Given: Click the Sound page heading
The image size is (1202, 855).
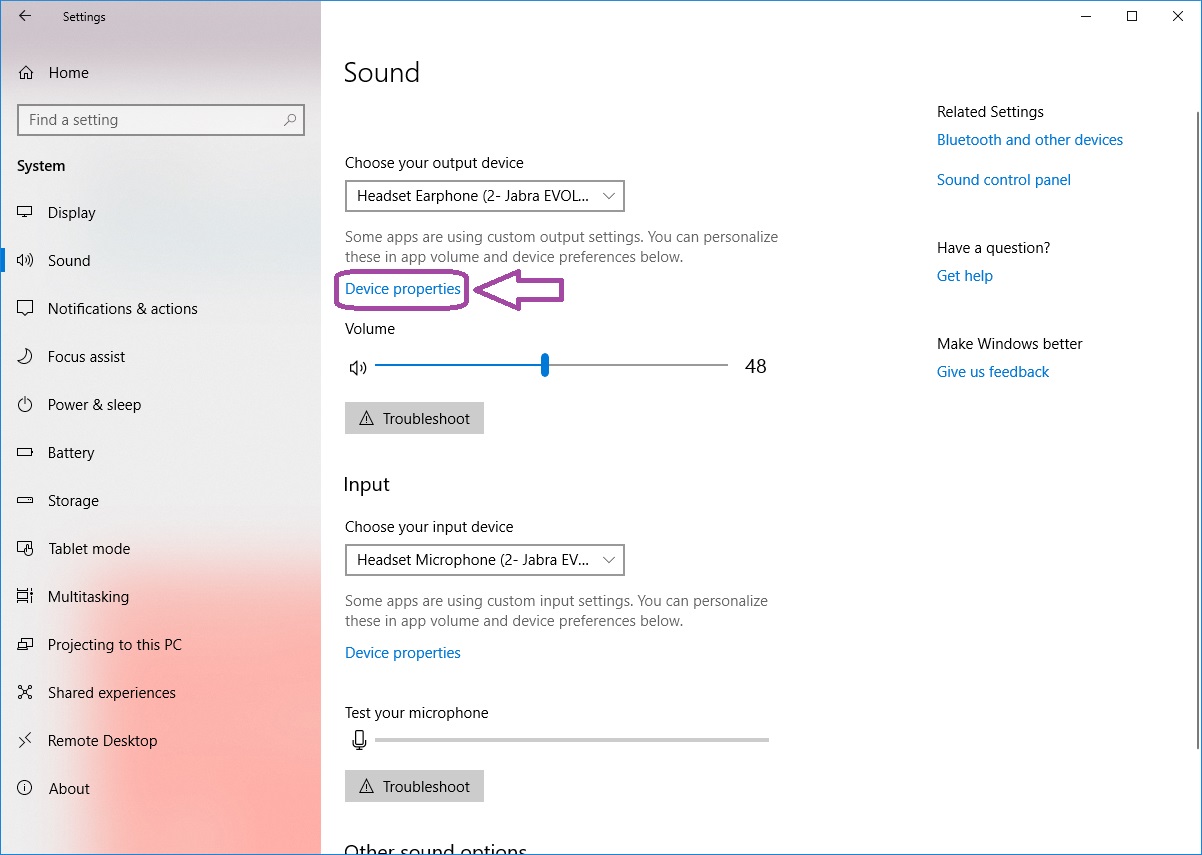Looking at the screenshot, I should coord(382,73).
